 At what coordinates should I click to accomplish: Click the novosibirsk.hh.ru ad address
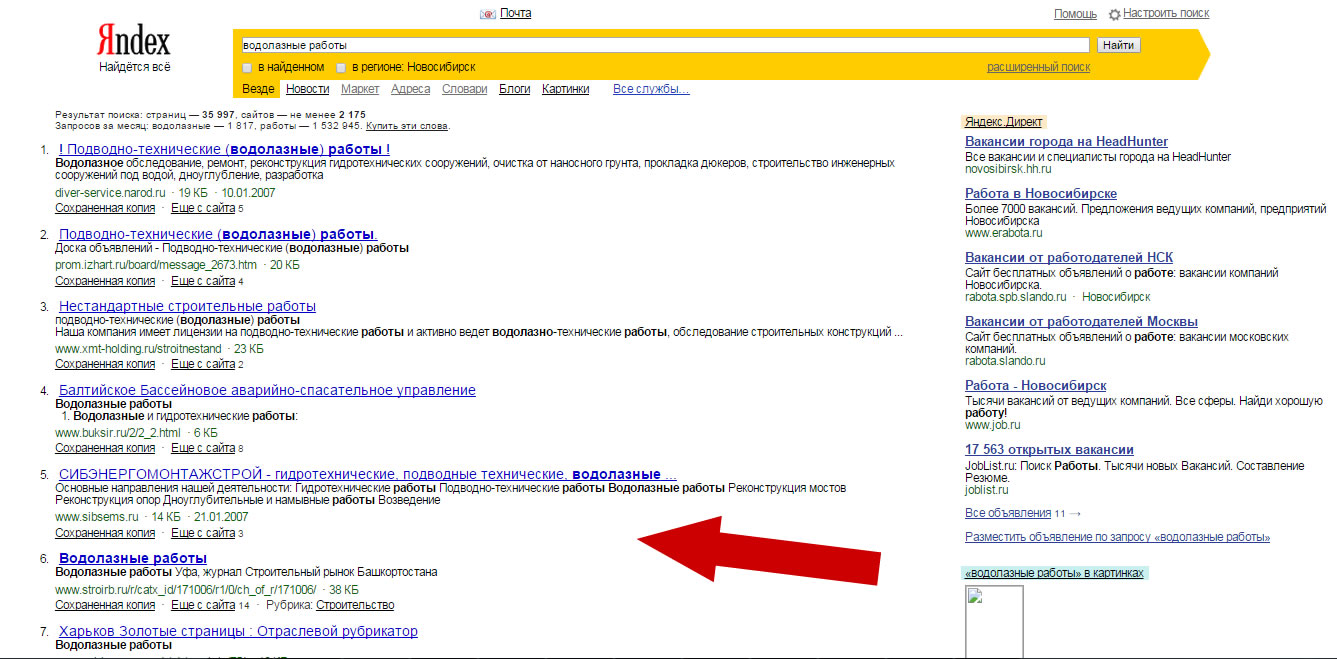click(1008, 169)
